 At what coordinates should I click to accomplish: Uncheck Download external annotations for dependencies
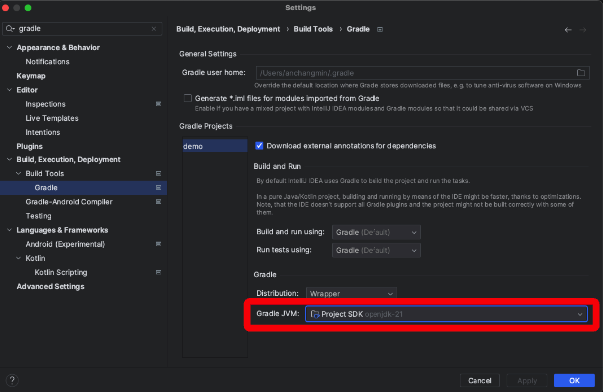pos(259,146)
